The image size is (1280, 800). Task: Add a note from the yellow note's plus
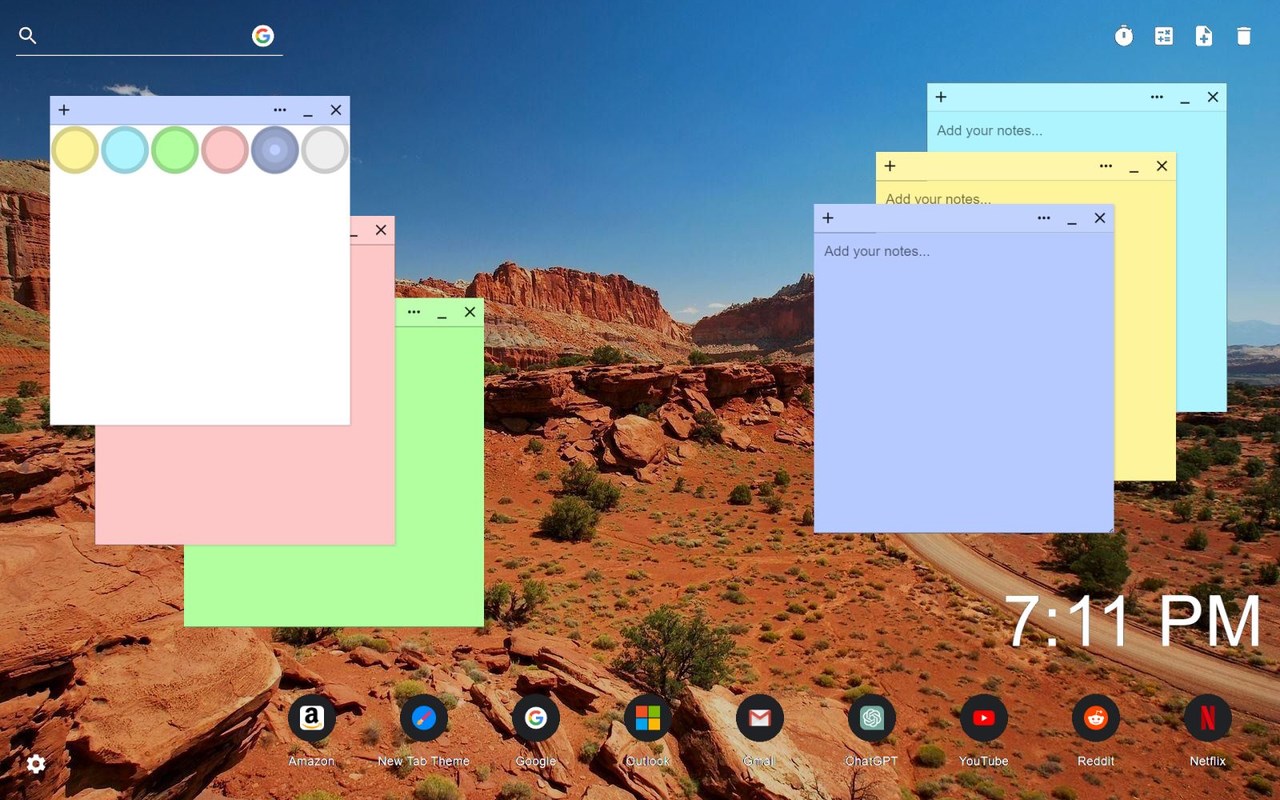pyautogui.click(x=890, y=166)
